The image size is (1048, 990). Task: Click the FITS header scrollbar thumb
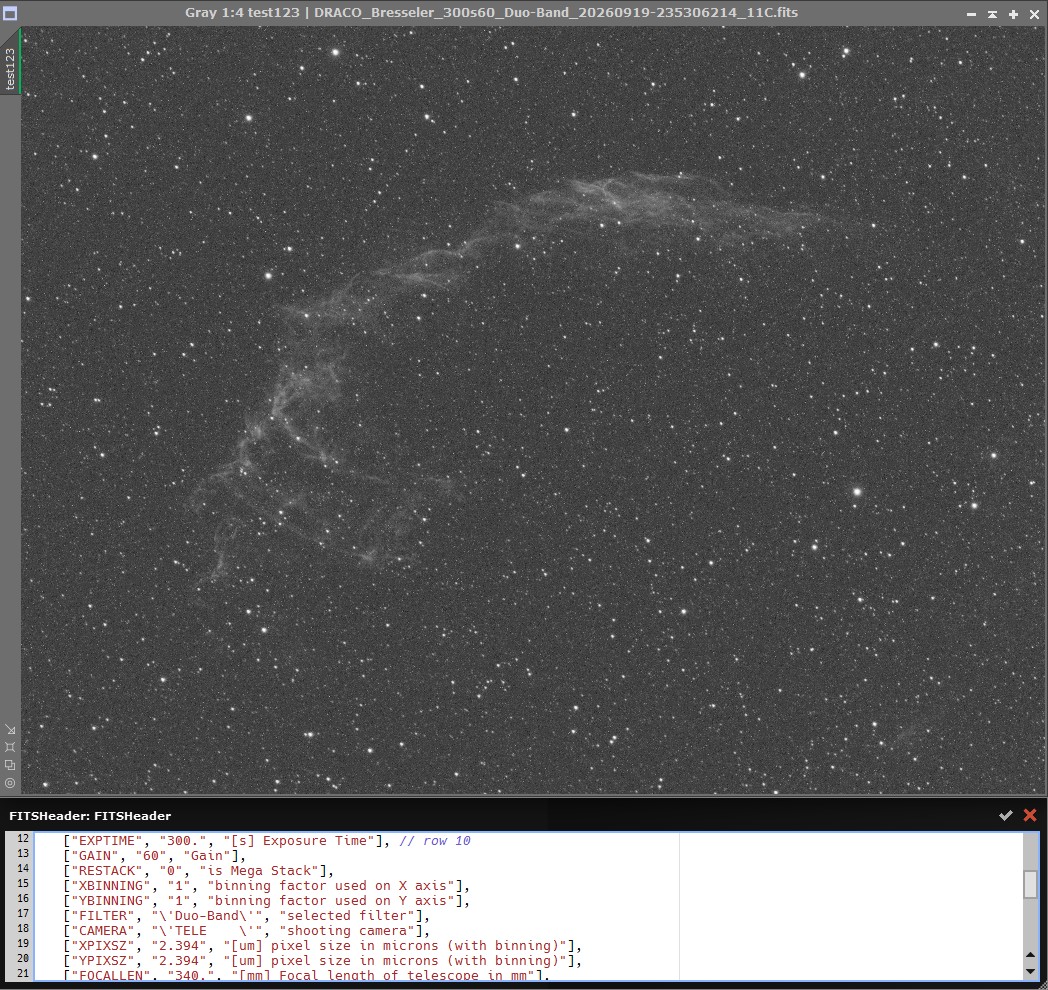(x=1030, y=884)
